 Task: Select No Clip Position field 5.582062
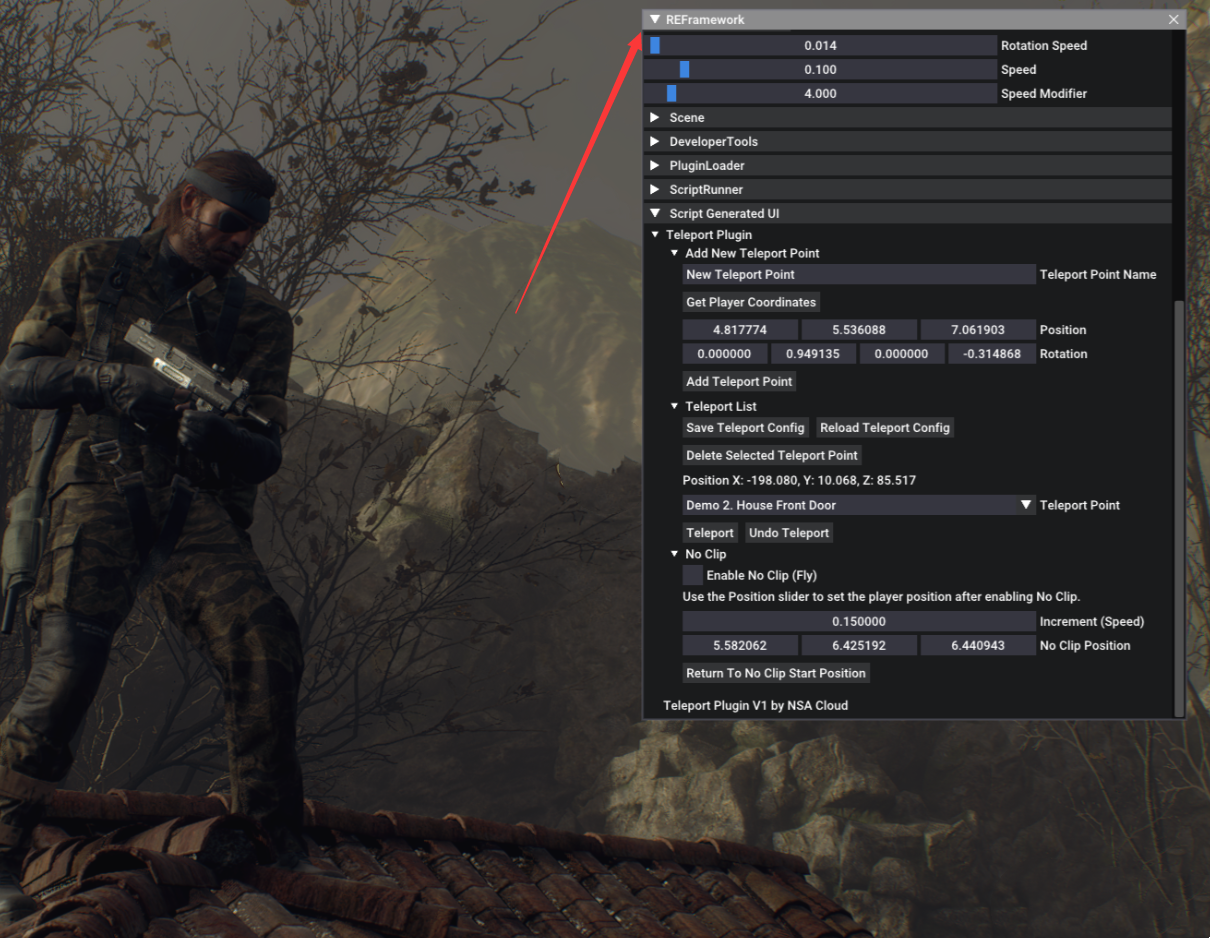coord(740,646)
